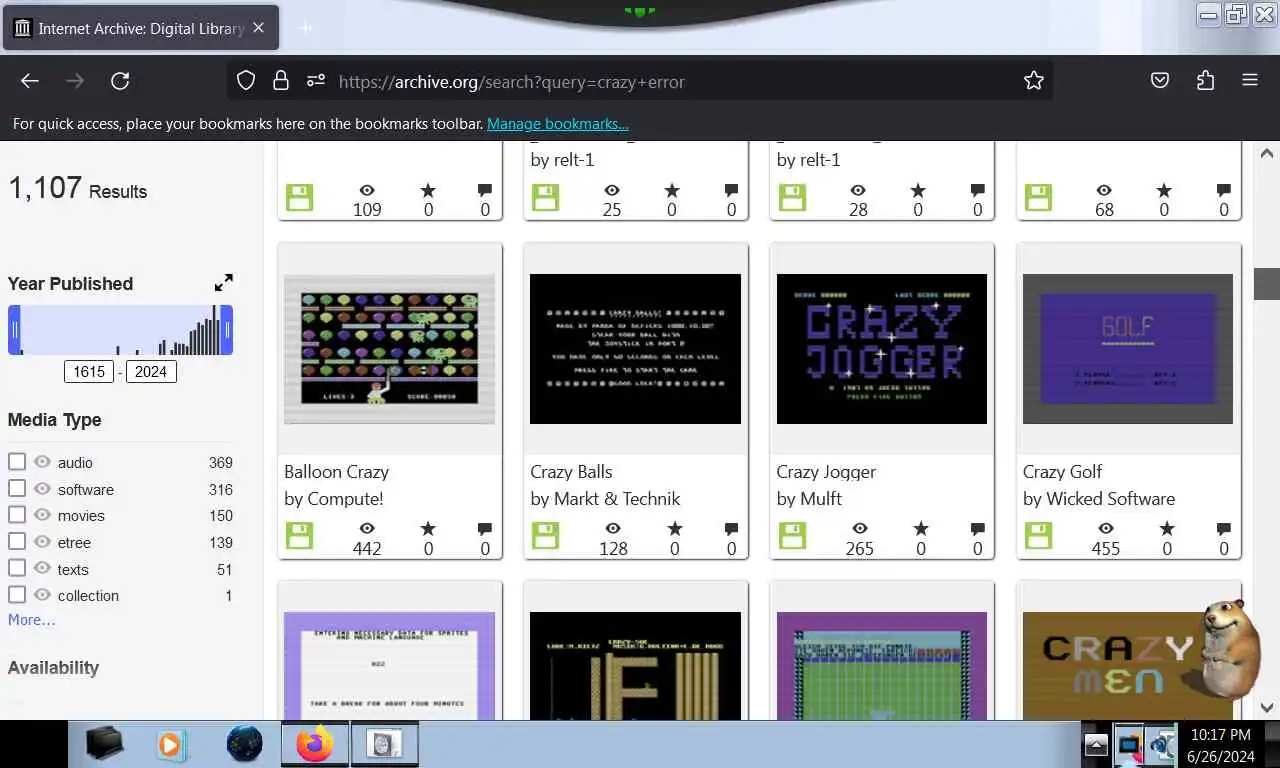
Task: Click the tracking protection shield icon
Action: click(246, 81)
